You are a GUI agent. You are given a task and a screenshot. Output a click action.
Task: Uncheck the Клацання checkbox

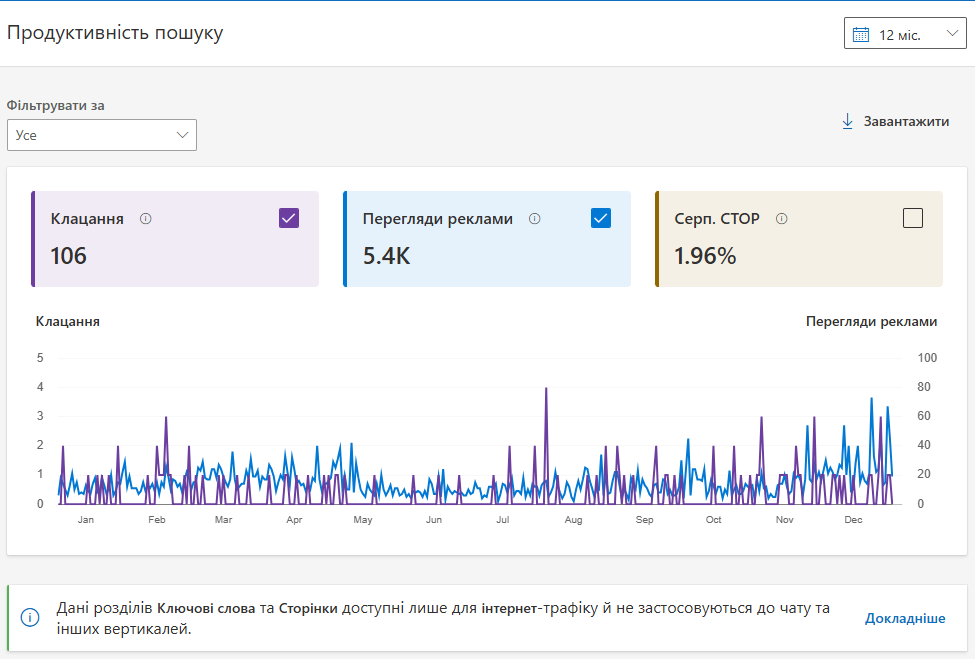tap(289, 218)
